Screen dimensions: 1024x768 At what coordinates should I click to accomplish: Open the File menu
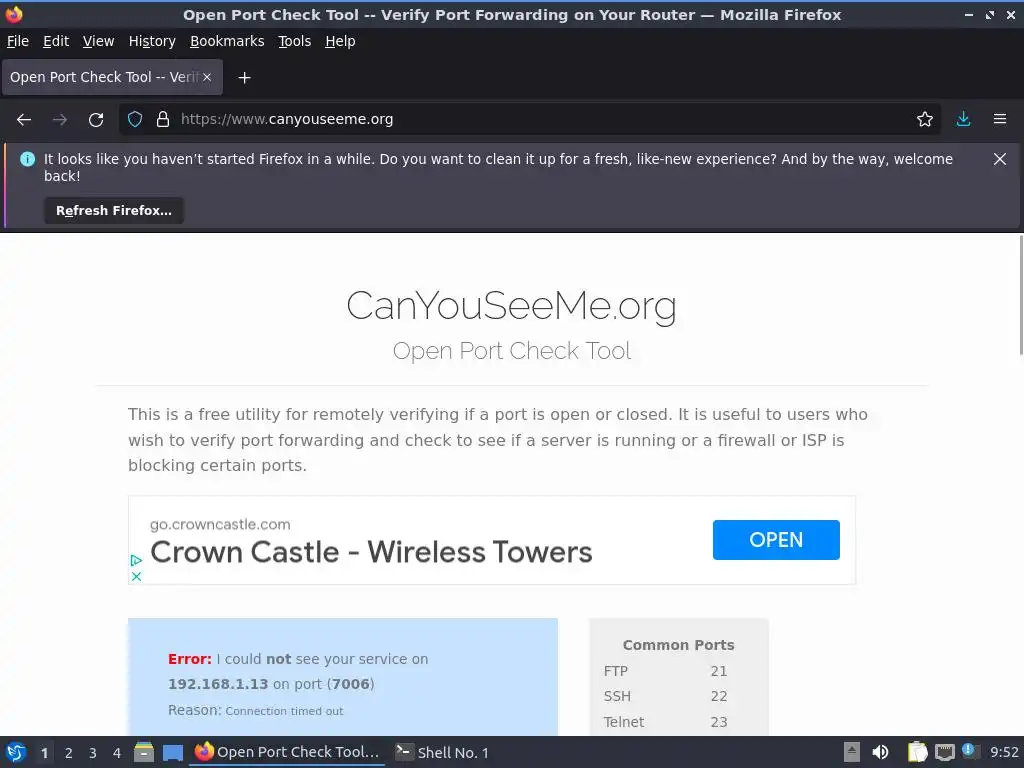[x=18, y=41]
